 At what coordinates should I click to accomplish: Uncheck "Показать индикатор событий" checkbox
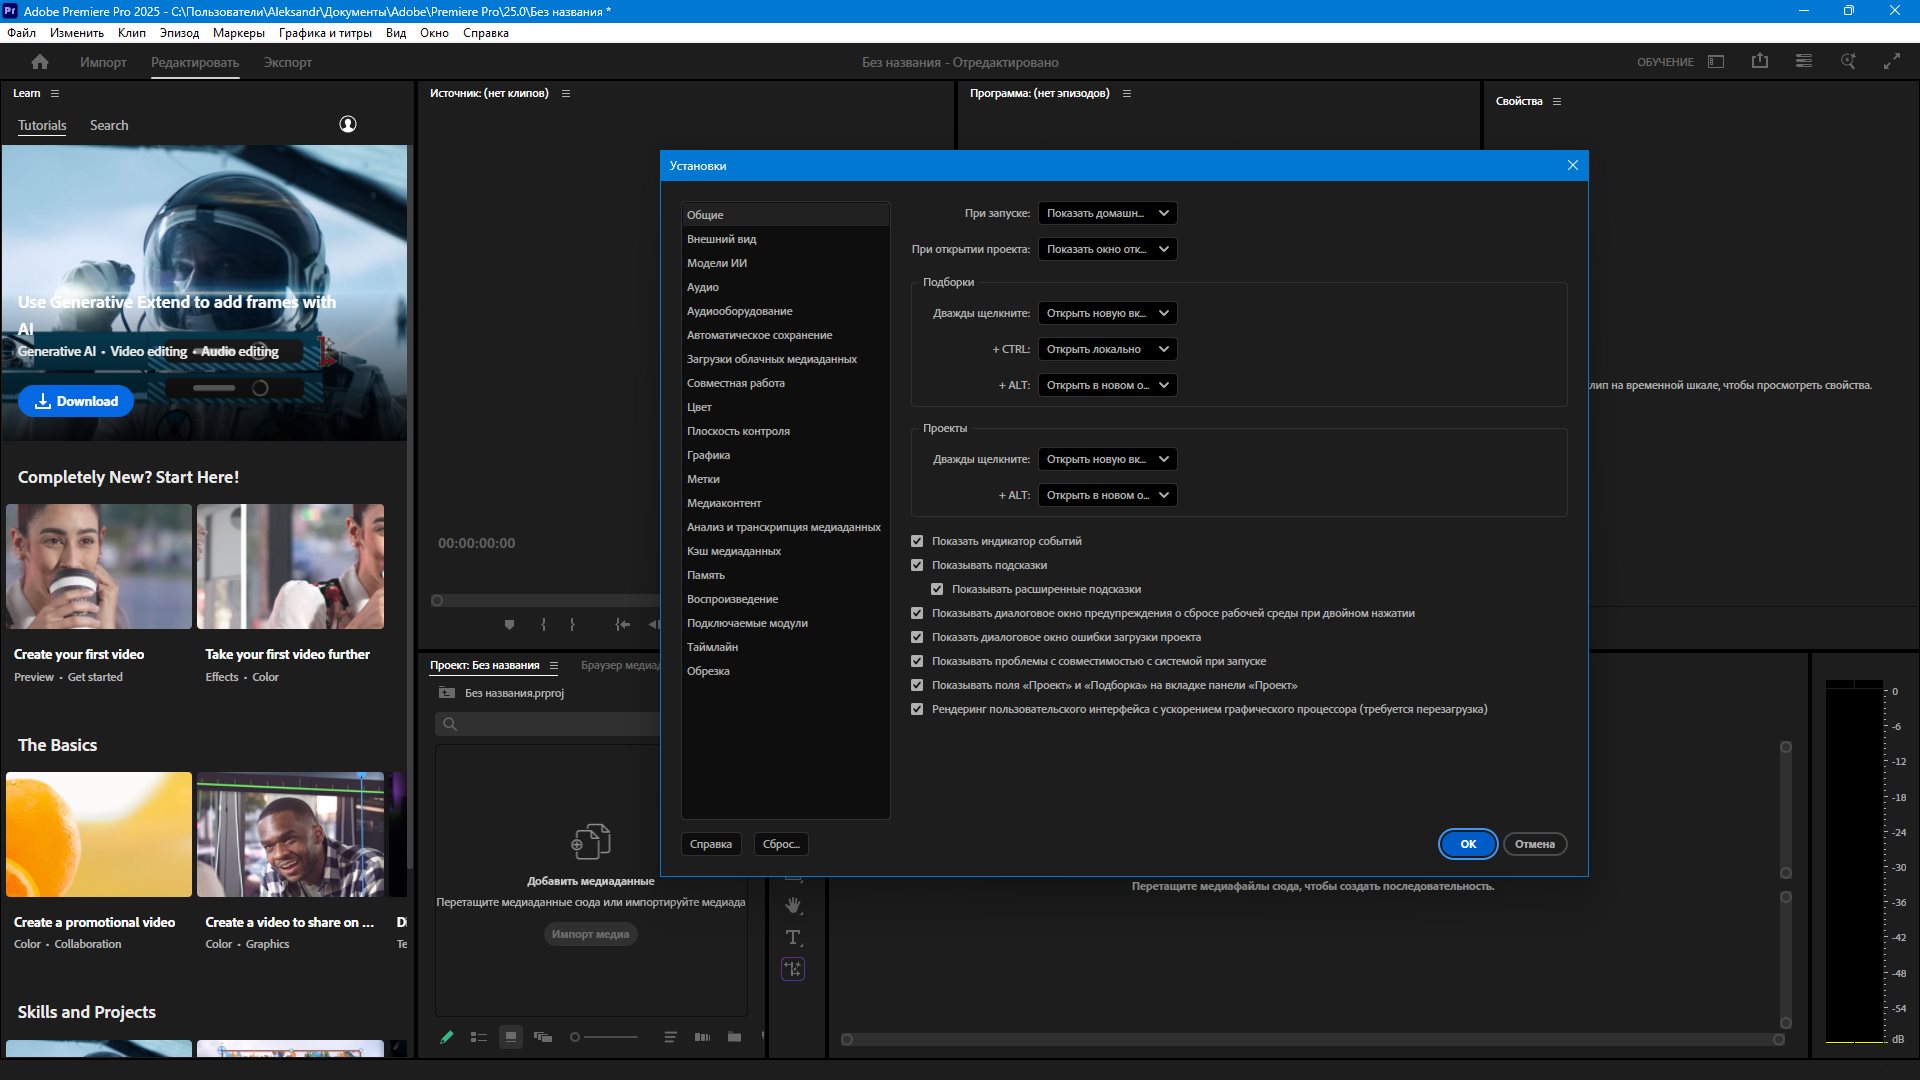917,541
